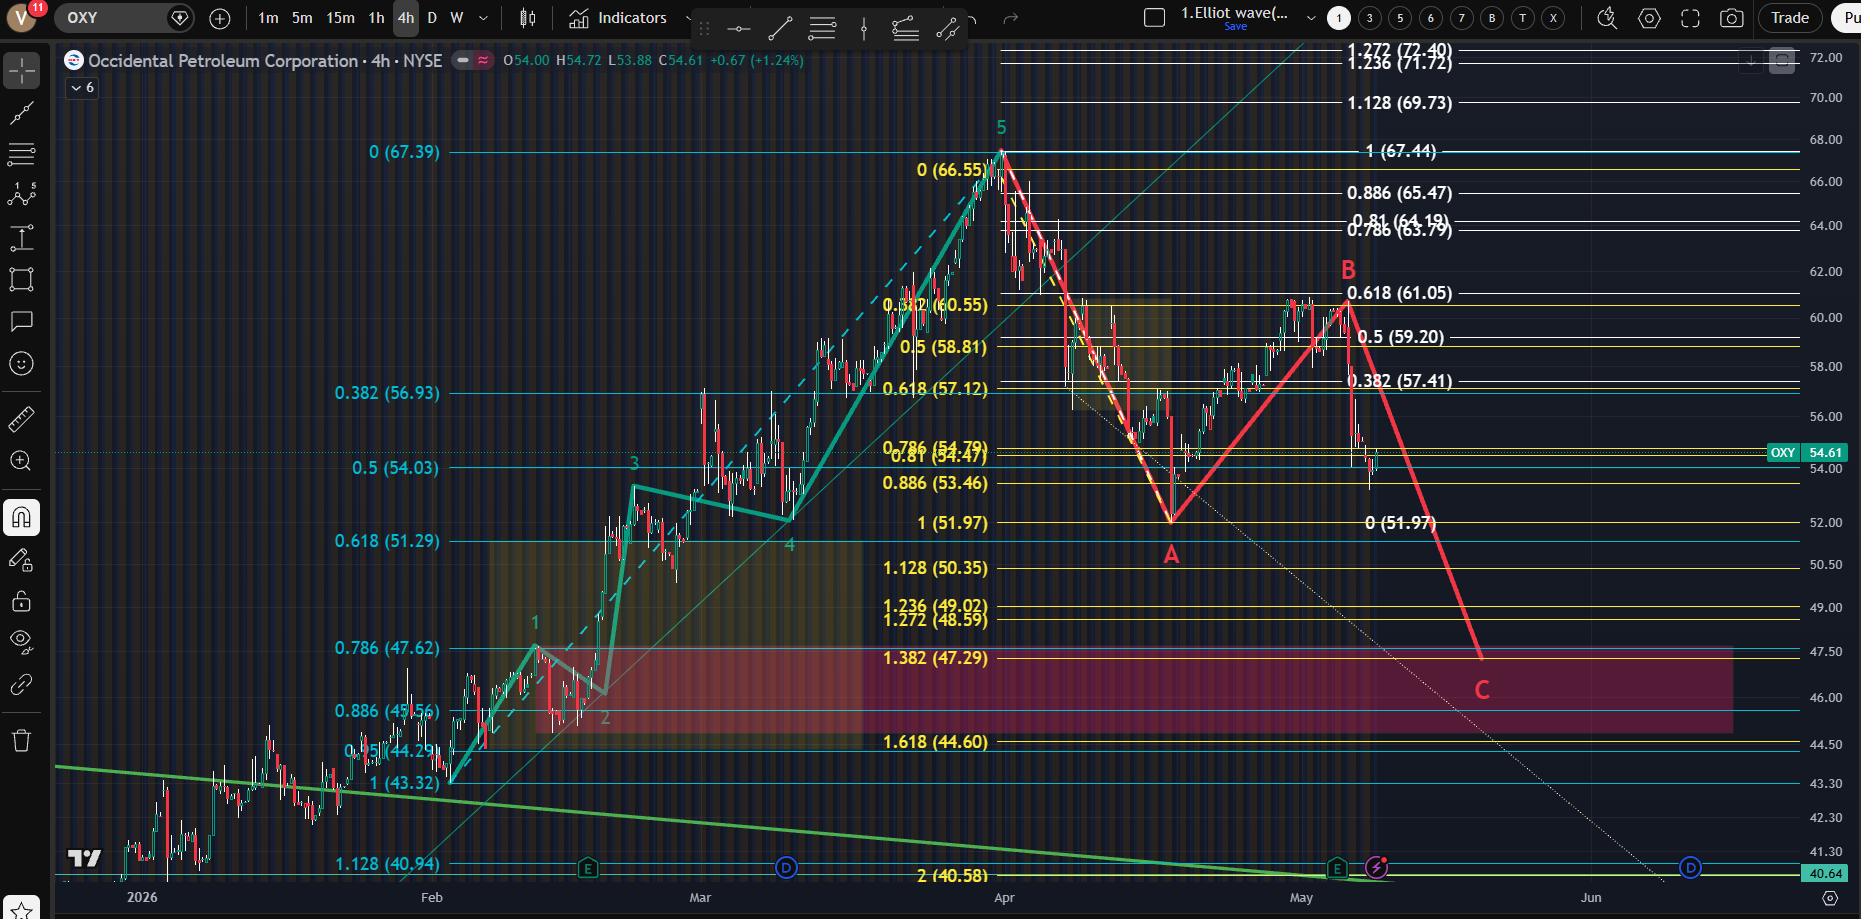
Task: Pick the horizontal line tool in floating toolbar
Action: 739,29
